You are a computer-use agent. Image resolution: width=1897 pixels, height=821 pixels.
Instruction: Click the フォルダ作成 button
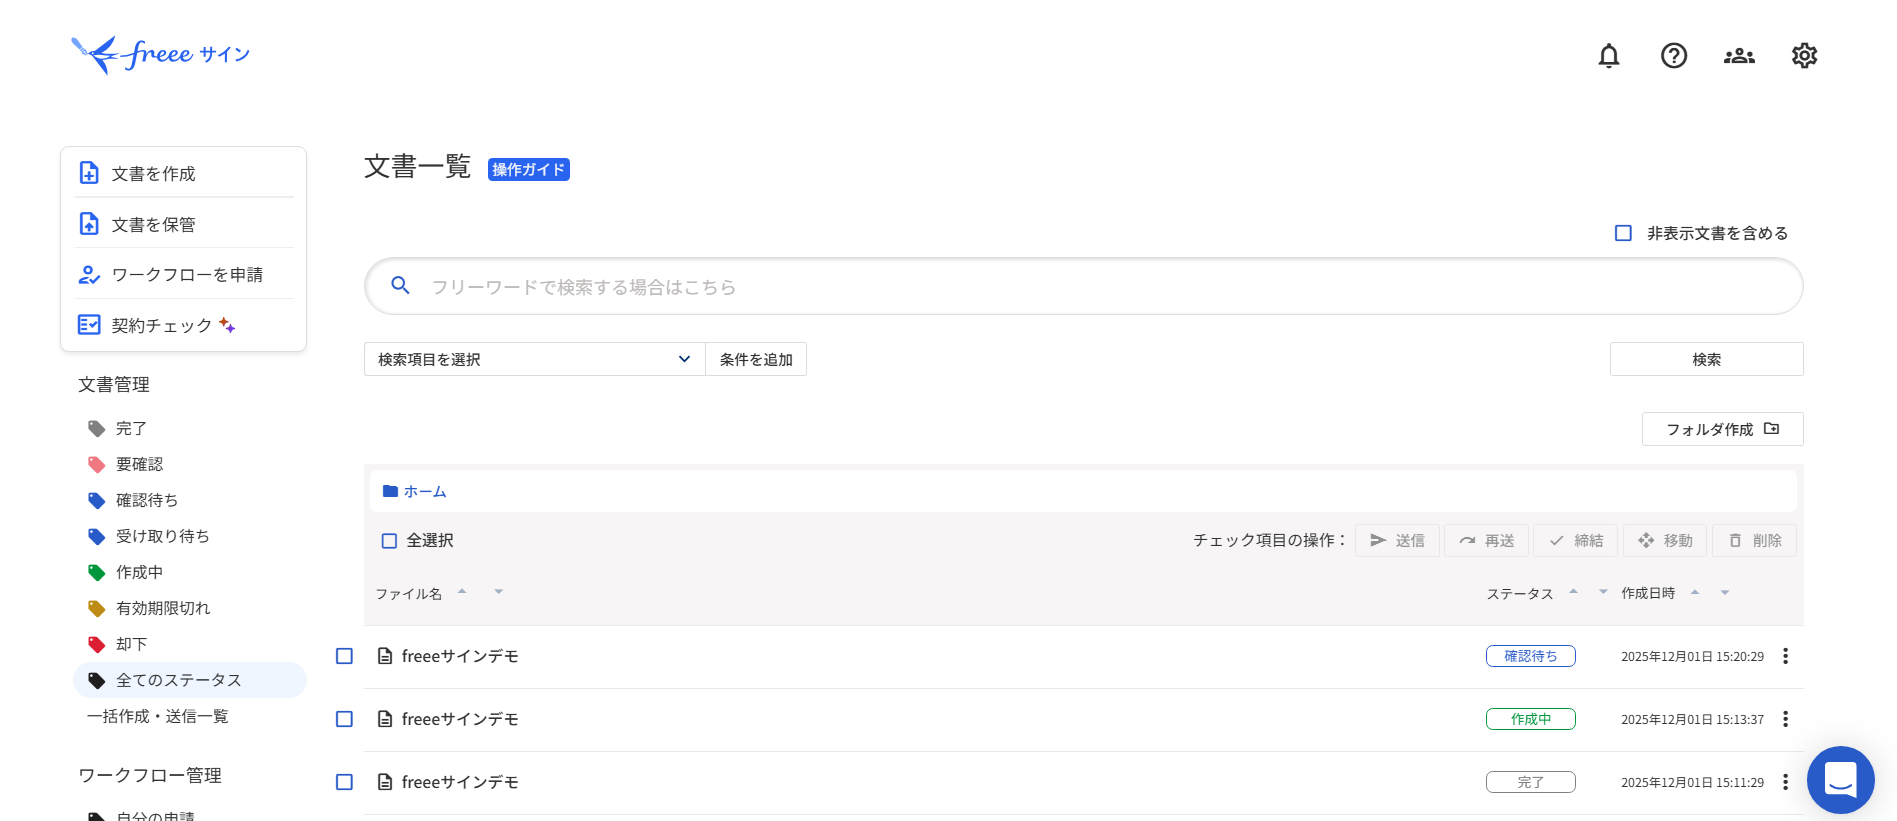click(1722, 429)
